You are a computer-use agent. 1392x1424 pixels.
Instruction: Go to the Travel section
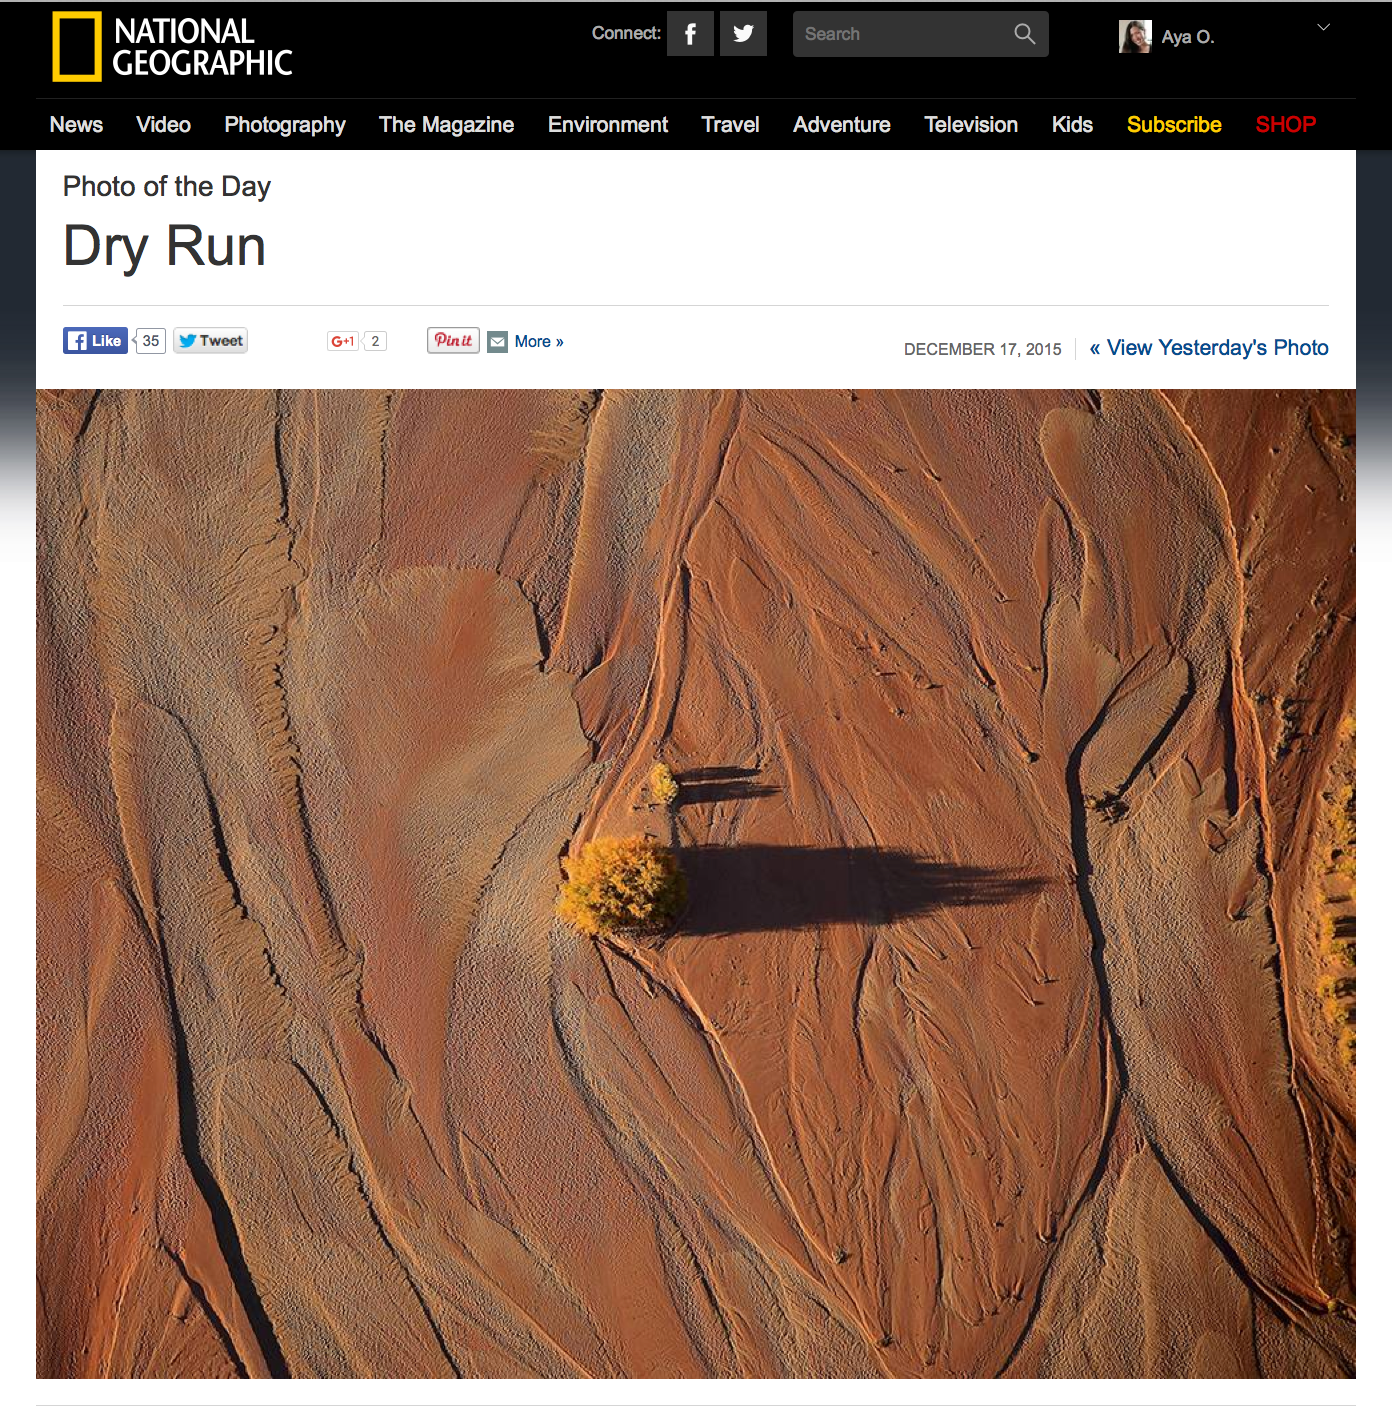731,125
